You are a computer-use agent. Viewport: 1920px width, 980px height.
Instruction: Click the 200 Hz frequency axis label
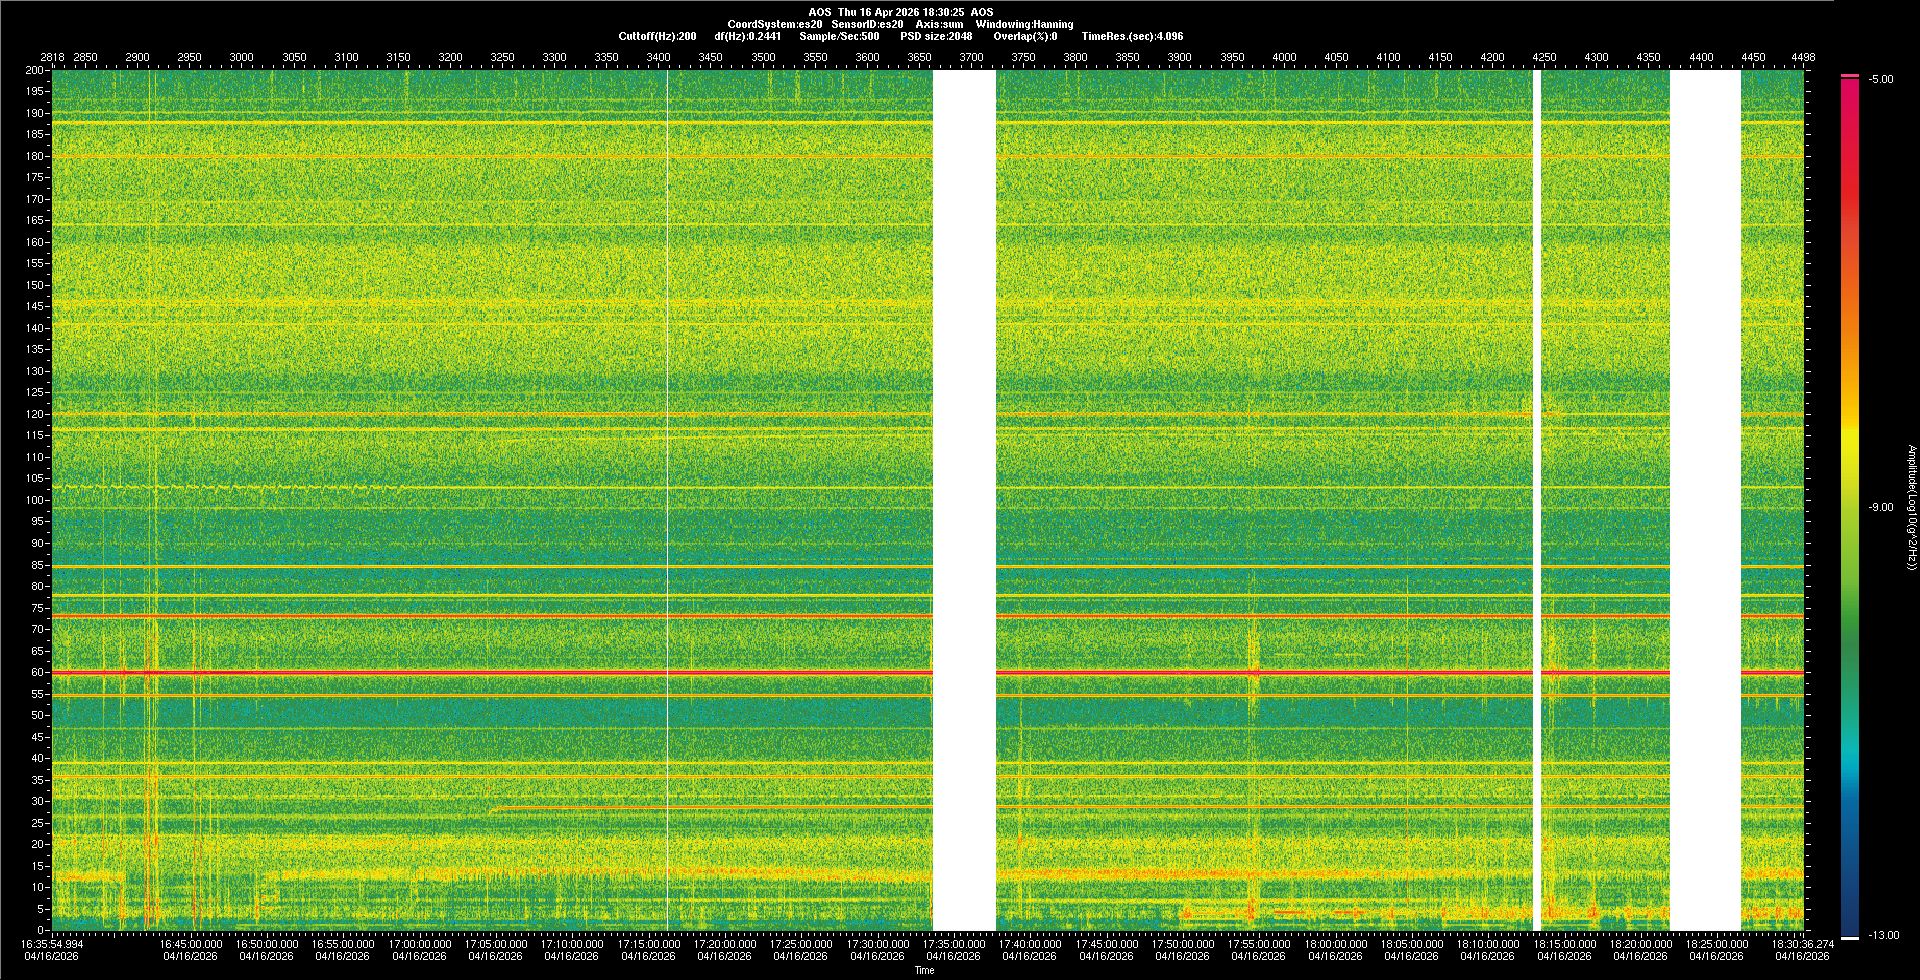(x=35, y=71)
